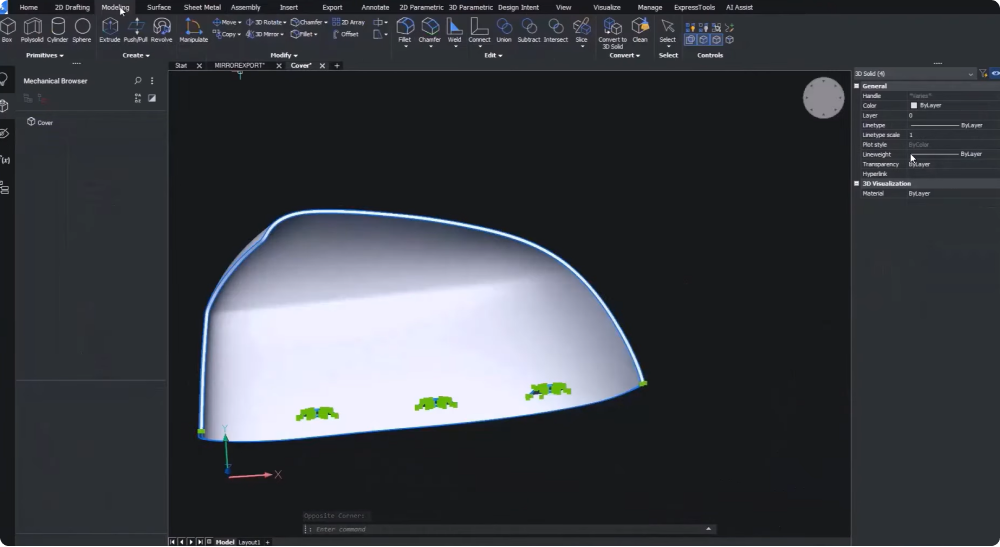Expand the Create group dropdown
1000x547 pixels.
pos(136,55)
